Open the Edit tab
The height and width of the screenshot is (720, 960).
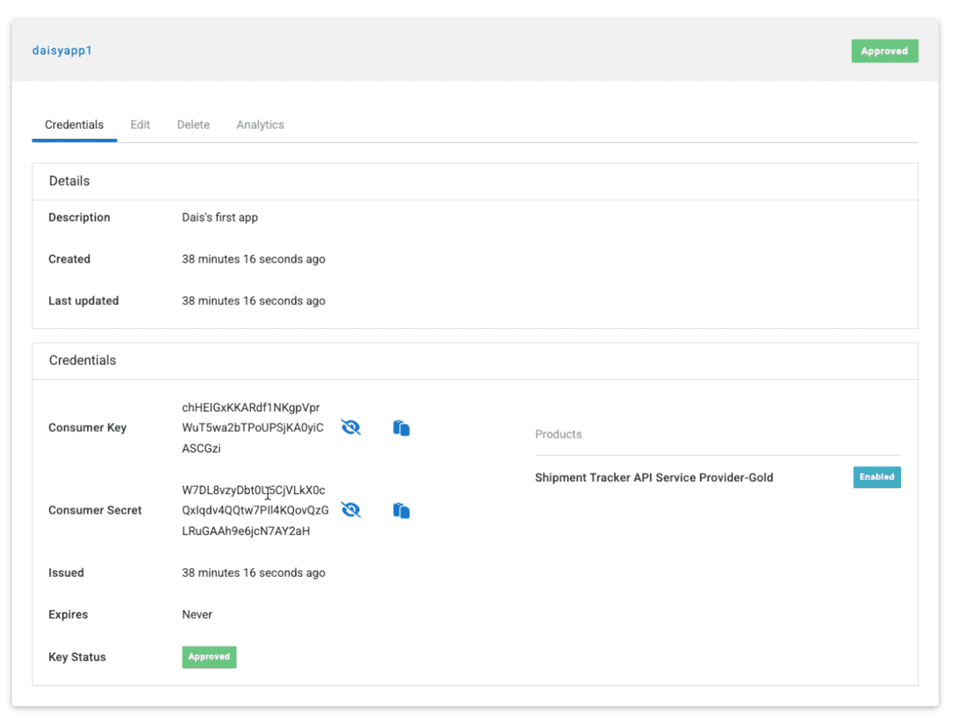(140, 125)
